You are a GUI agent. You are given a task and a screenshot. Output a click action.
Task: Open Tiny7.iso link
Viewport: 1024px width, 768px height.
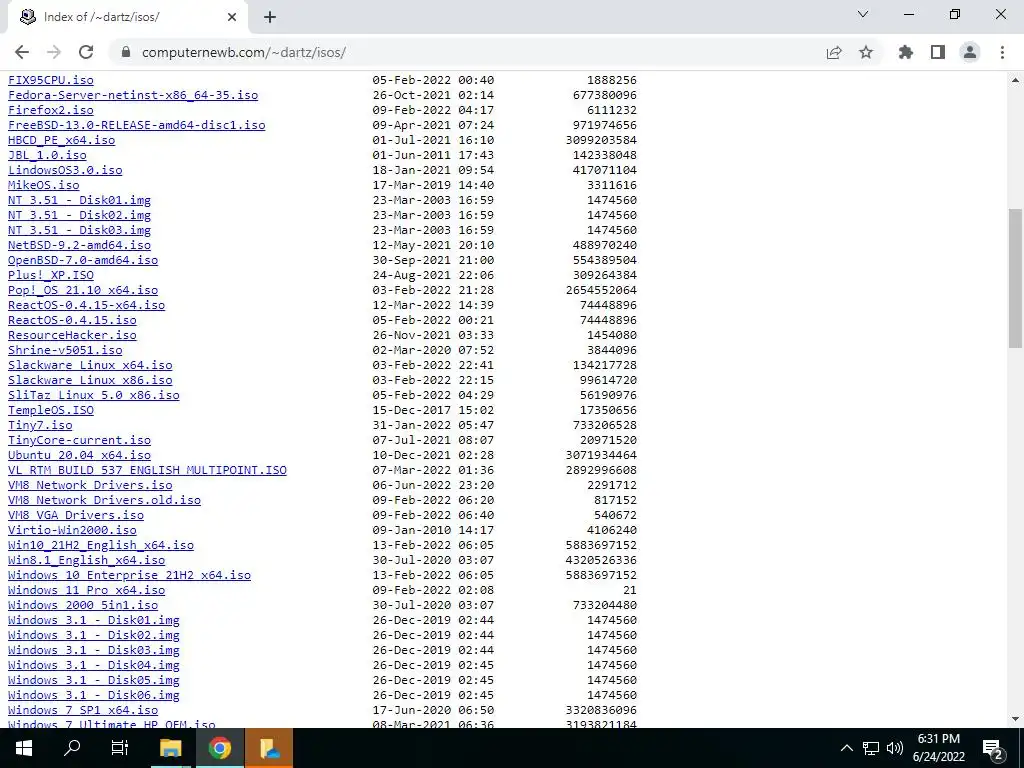[40, 425]
